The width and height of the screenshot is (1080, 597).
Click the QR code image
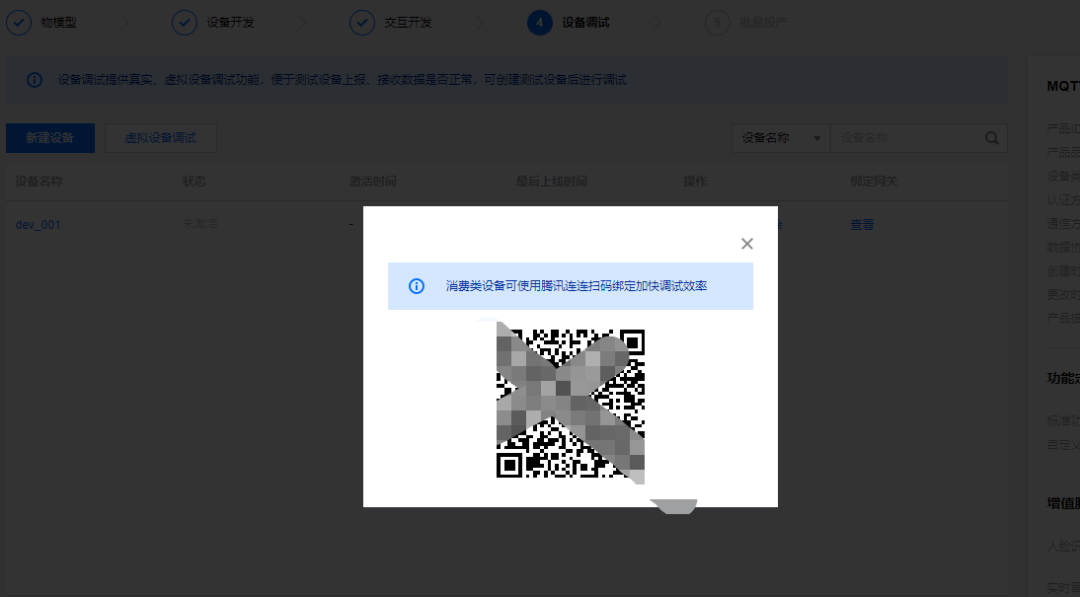coord(570,404)
